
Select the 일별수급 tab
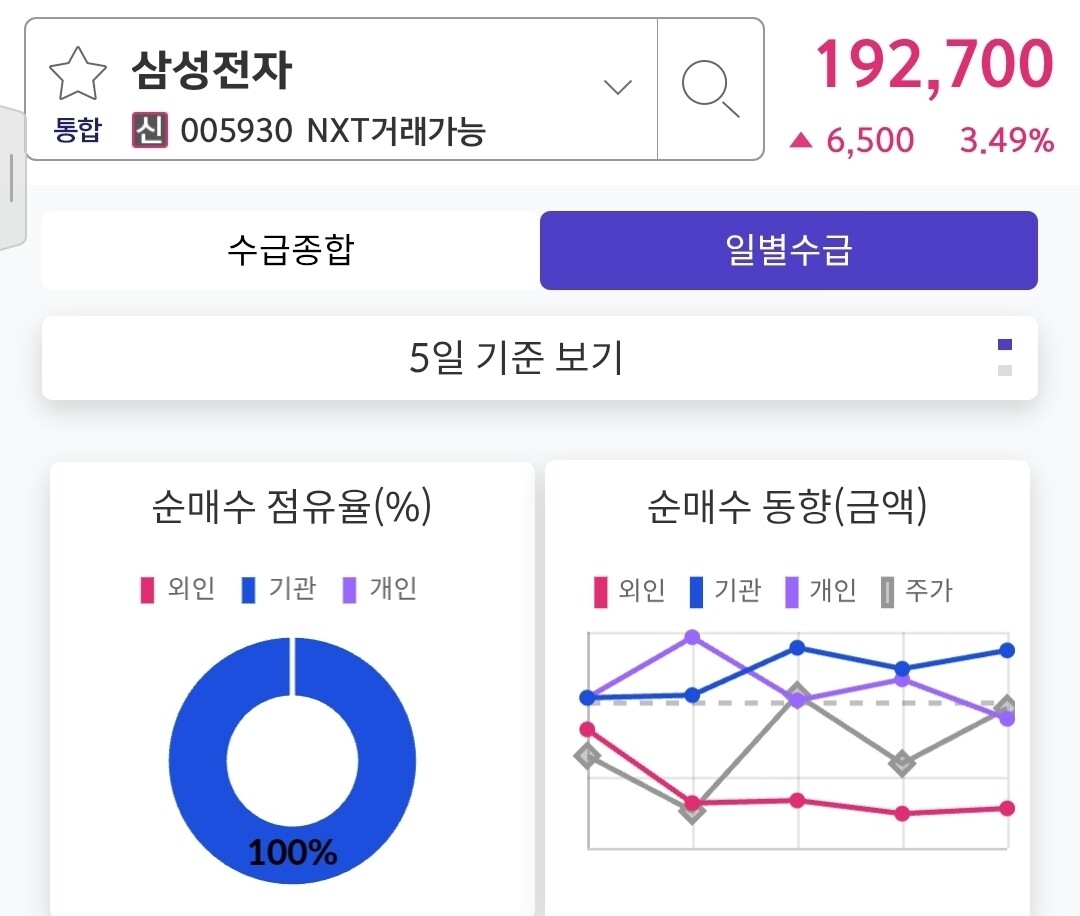pyautogui.click(x=788, y=250)
